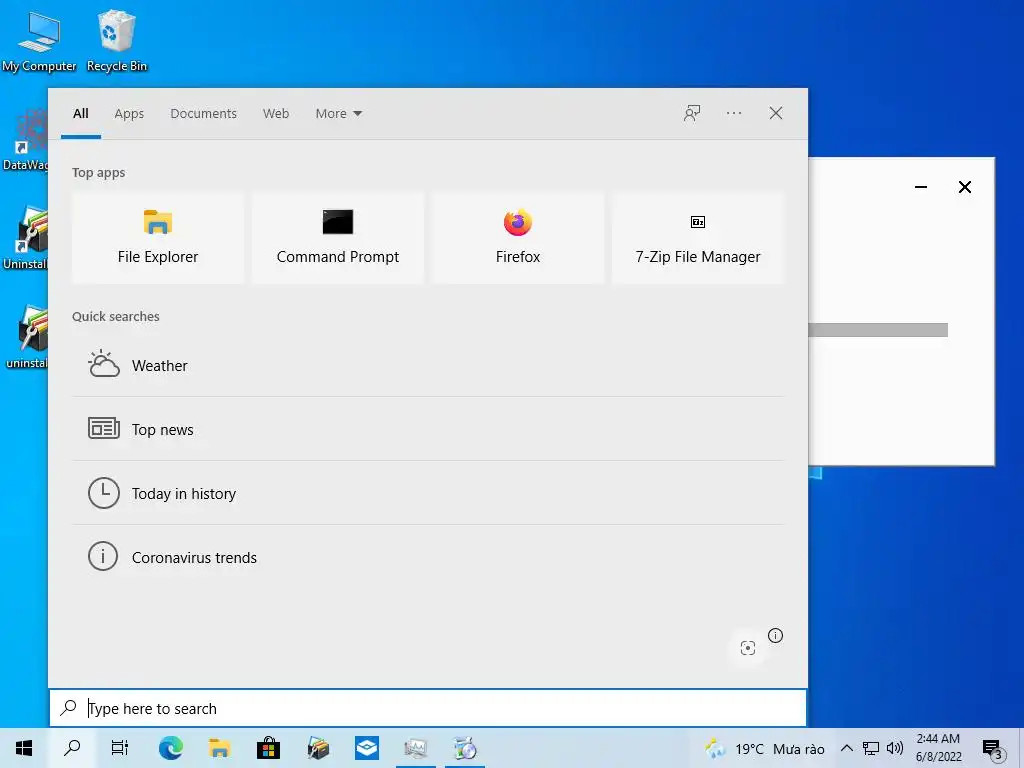The image size is (1024, 768).
Task: Select Top news quick search
Action: click(428, 429)
